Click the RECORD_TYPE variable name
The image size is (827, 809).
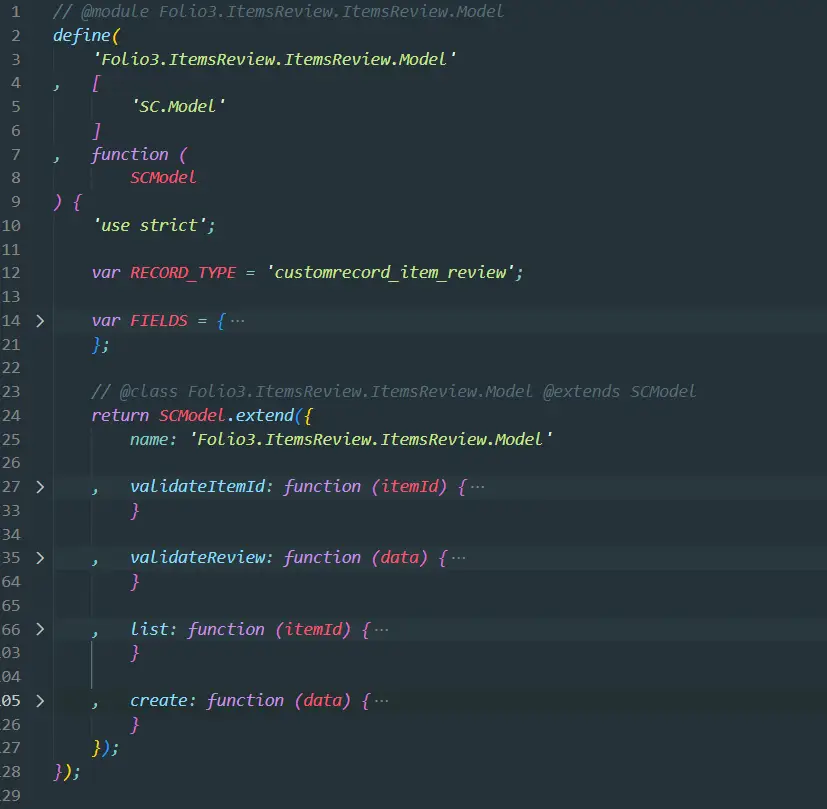point(183,273)
